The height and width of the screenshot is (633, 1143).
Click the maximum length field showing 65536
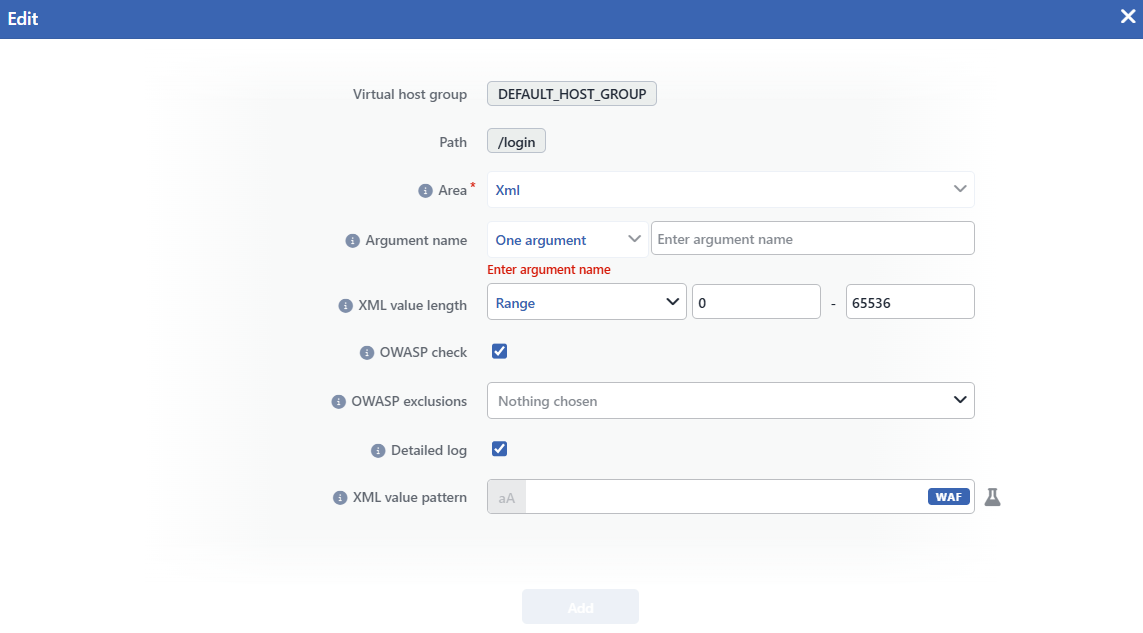[x=910, y=302]
